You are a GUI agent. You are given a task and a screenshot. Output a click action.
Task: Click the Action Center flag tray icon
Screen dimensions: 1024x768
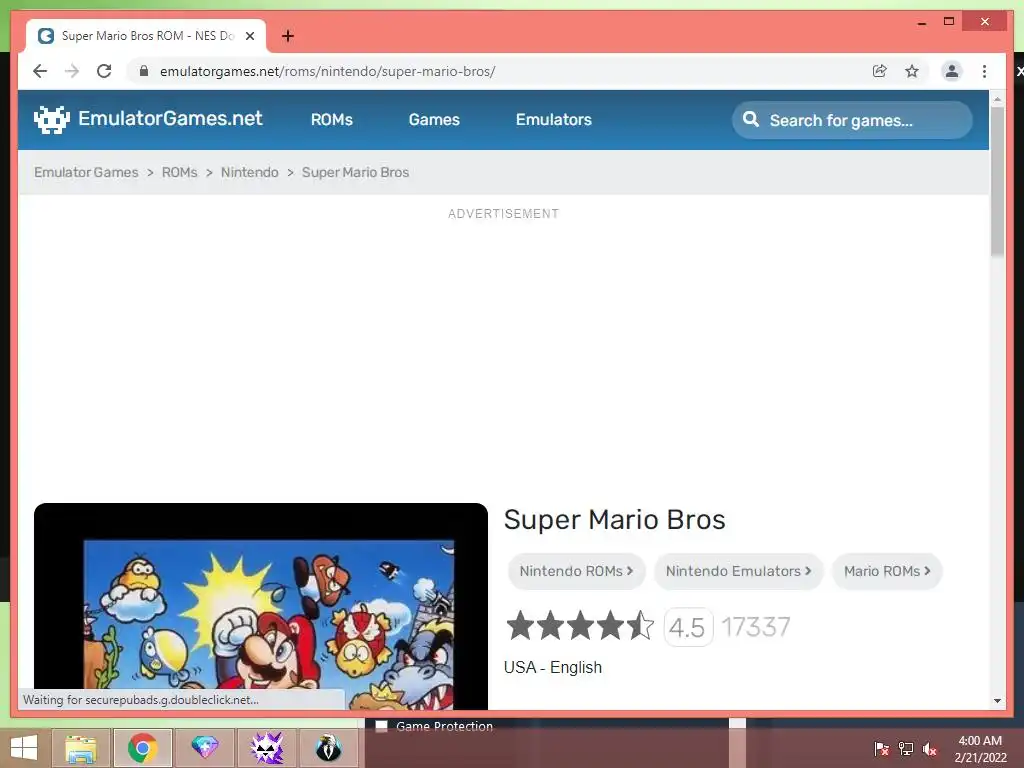882,749
